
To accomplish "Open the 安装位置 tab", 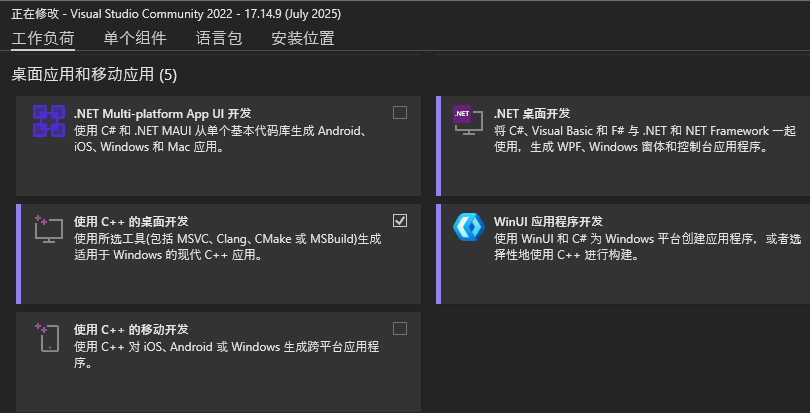I will tap(303, 38).
